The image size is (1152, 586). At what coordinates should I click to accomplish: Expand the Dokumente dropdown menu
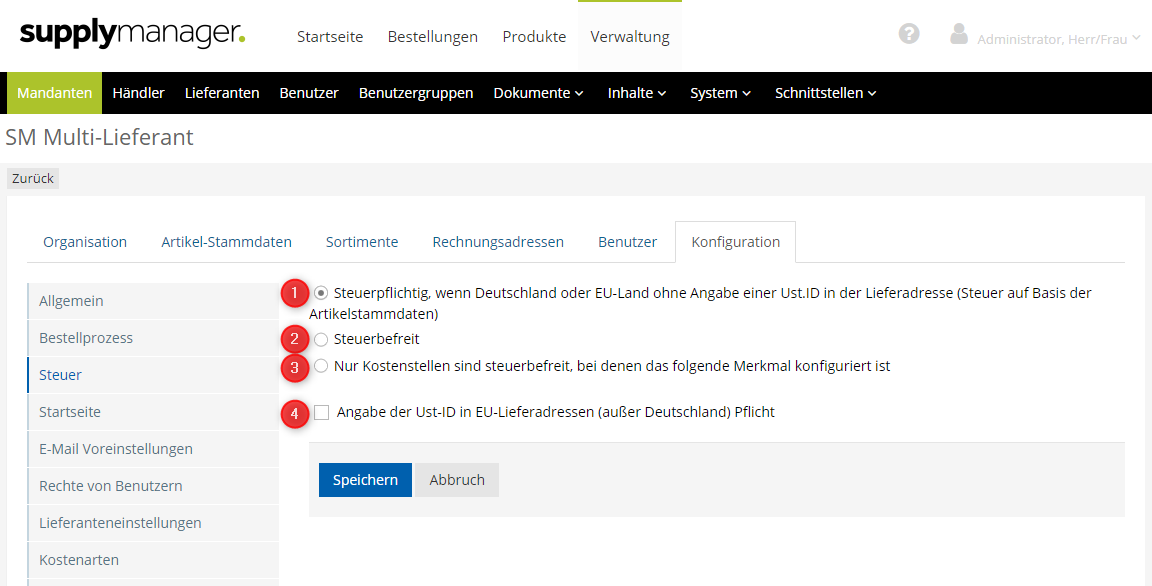(x=538, y=93)
